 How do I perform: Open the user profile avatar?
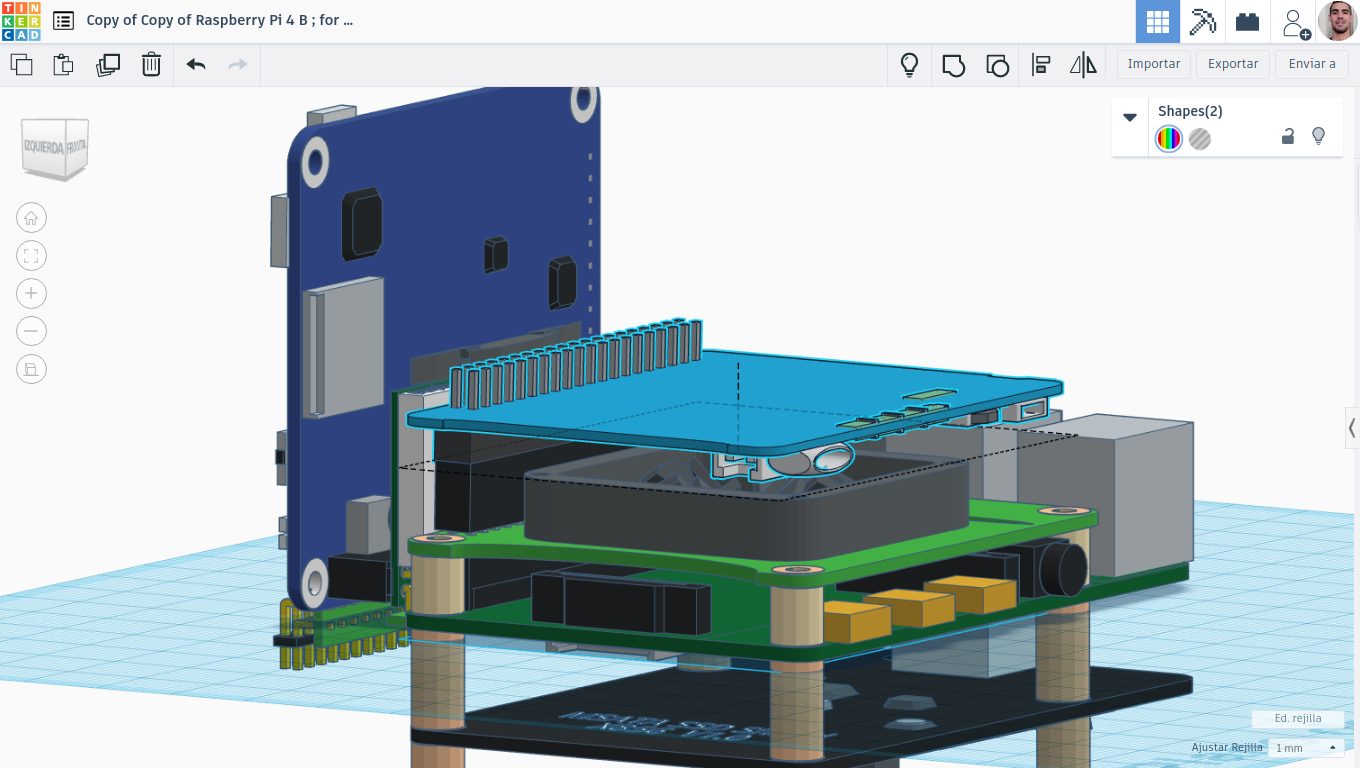[x=1338, y=21]
